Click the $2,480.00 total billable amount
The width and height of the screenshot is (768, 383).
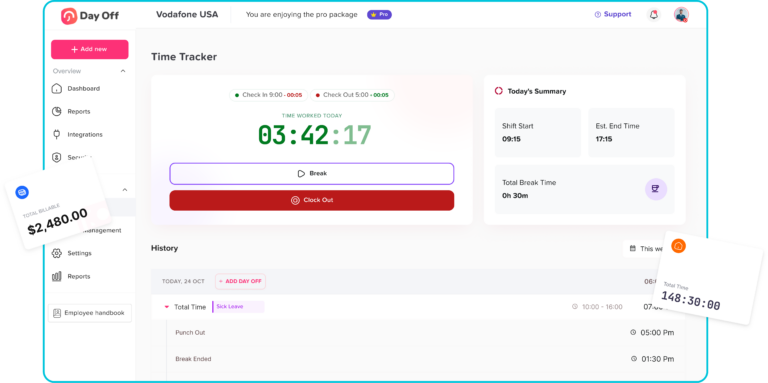pyautogui.click(x=58, y=221)
